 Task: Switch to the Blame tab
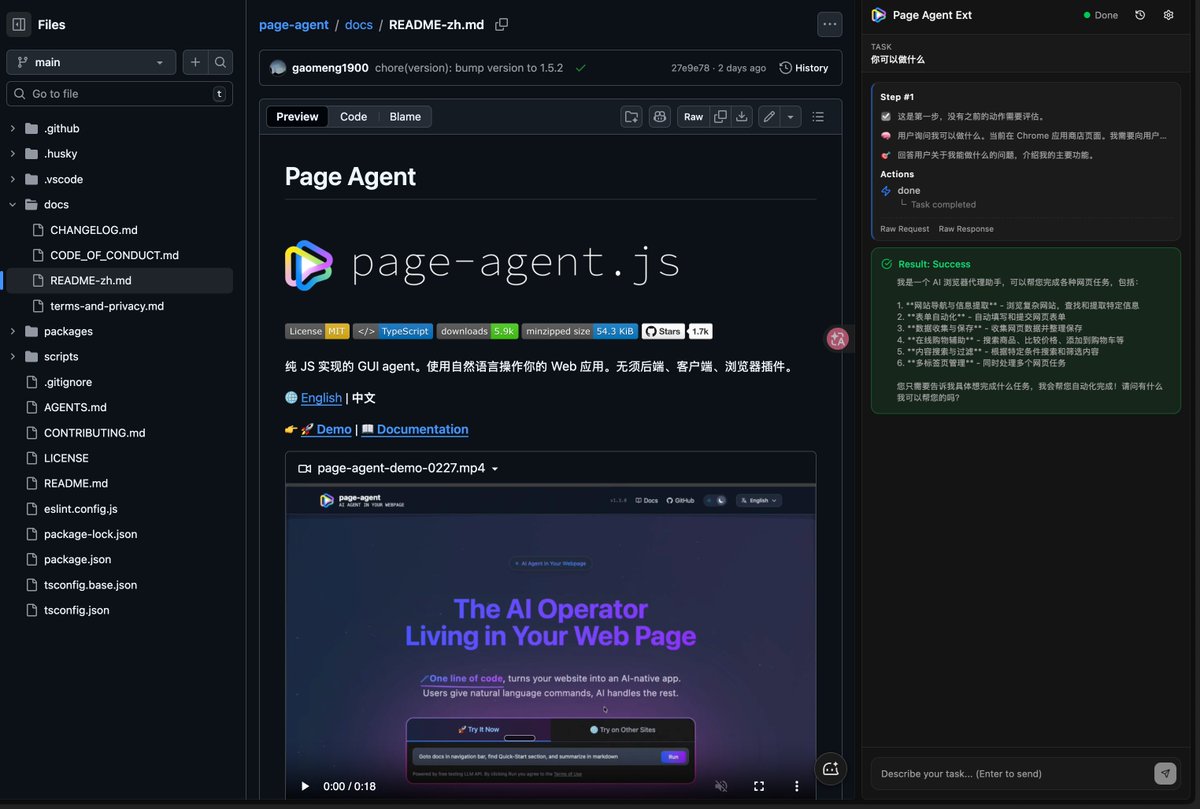click(405, 117)
